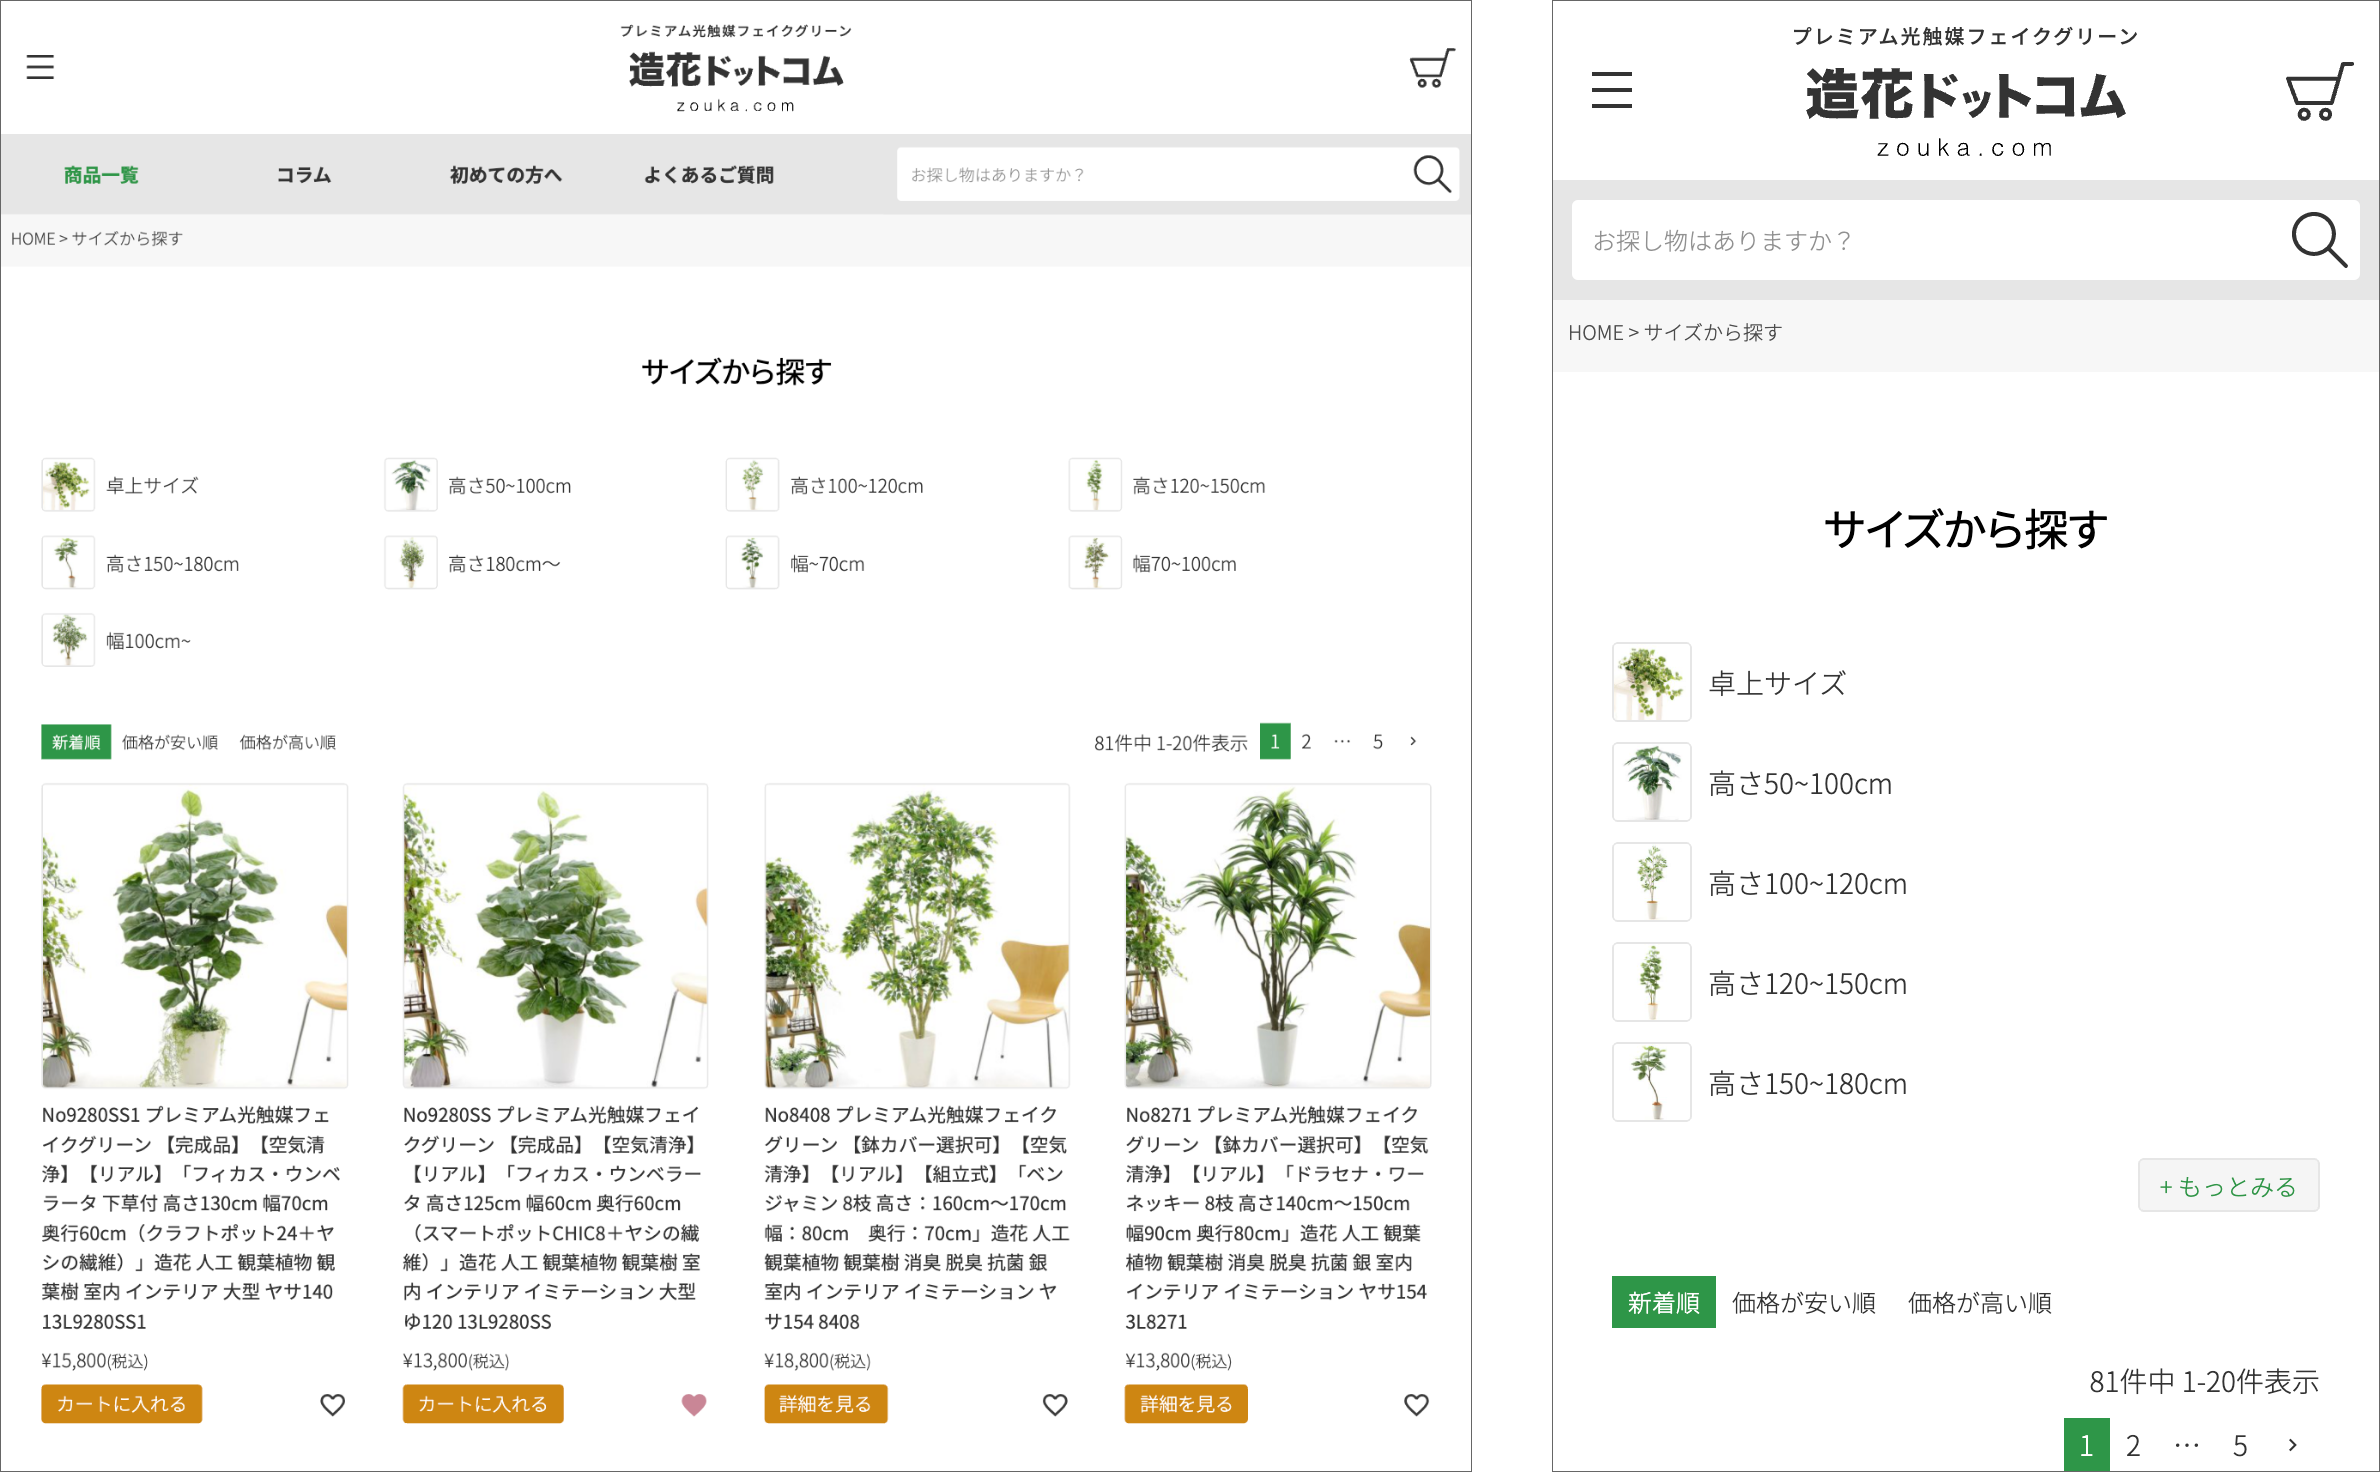Select 高さ180cm〜 size category thumbnail
Image resolution: width=2380 pixels, height=1472 pixels.
[411, 562]
